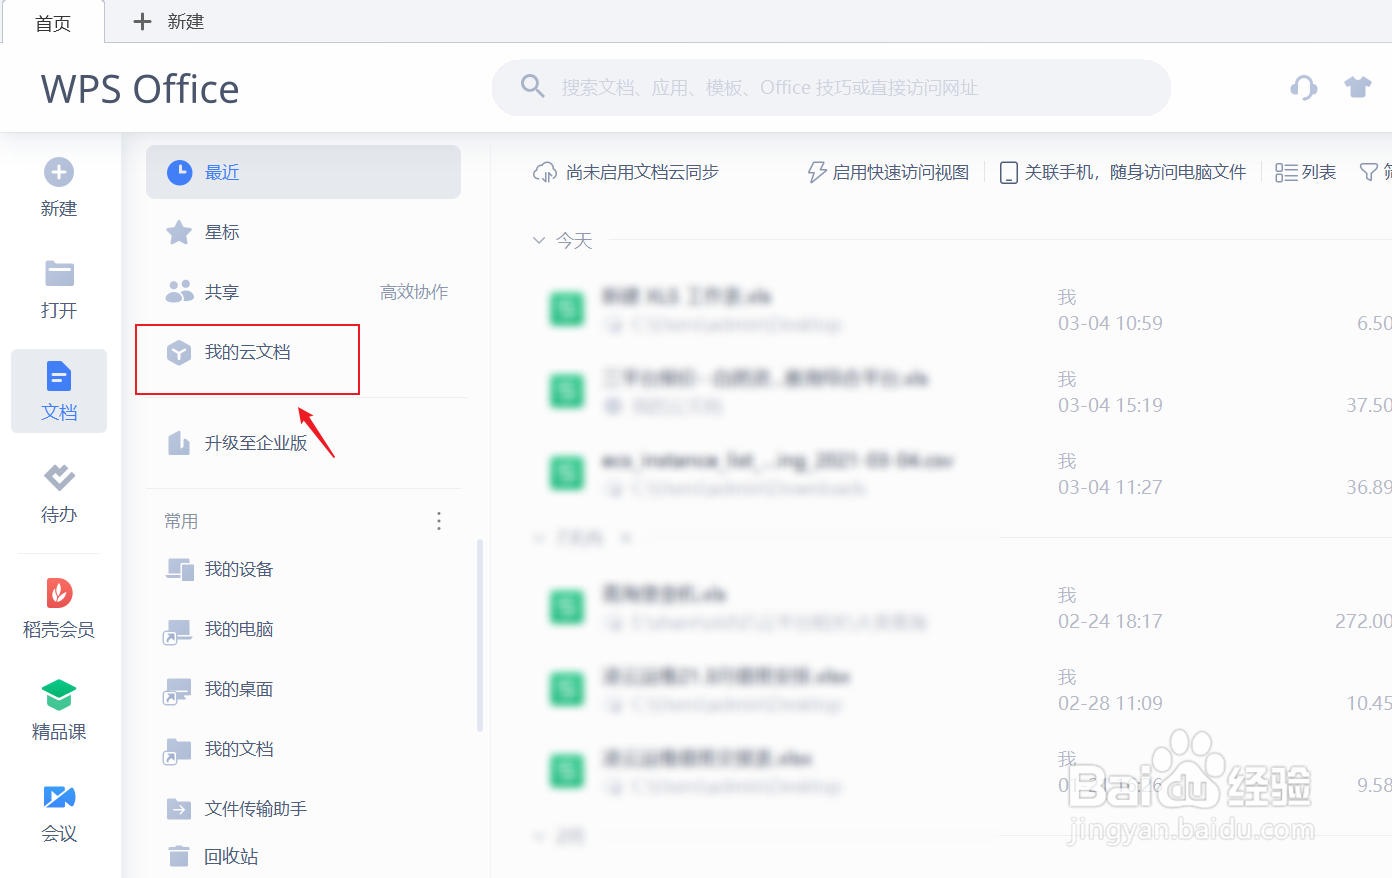Open the 打开 folder icon
This screenshot has width=1392, height=878.
59,273
